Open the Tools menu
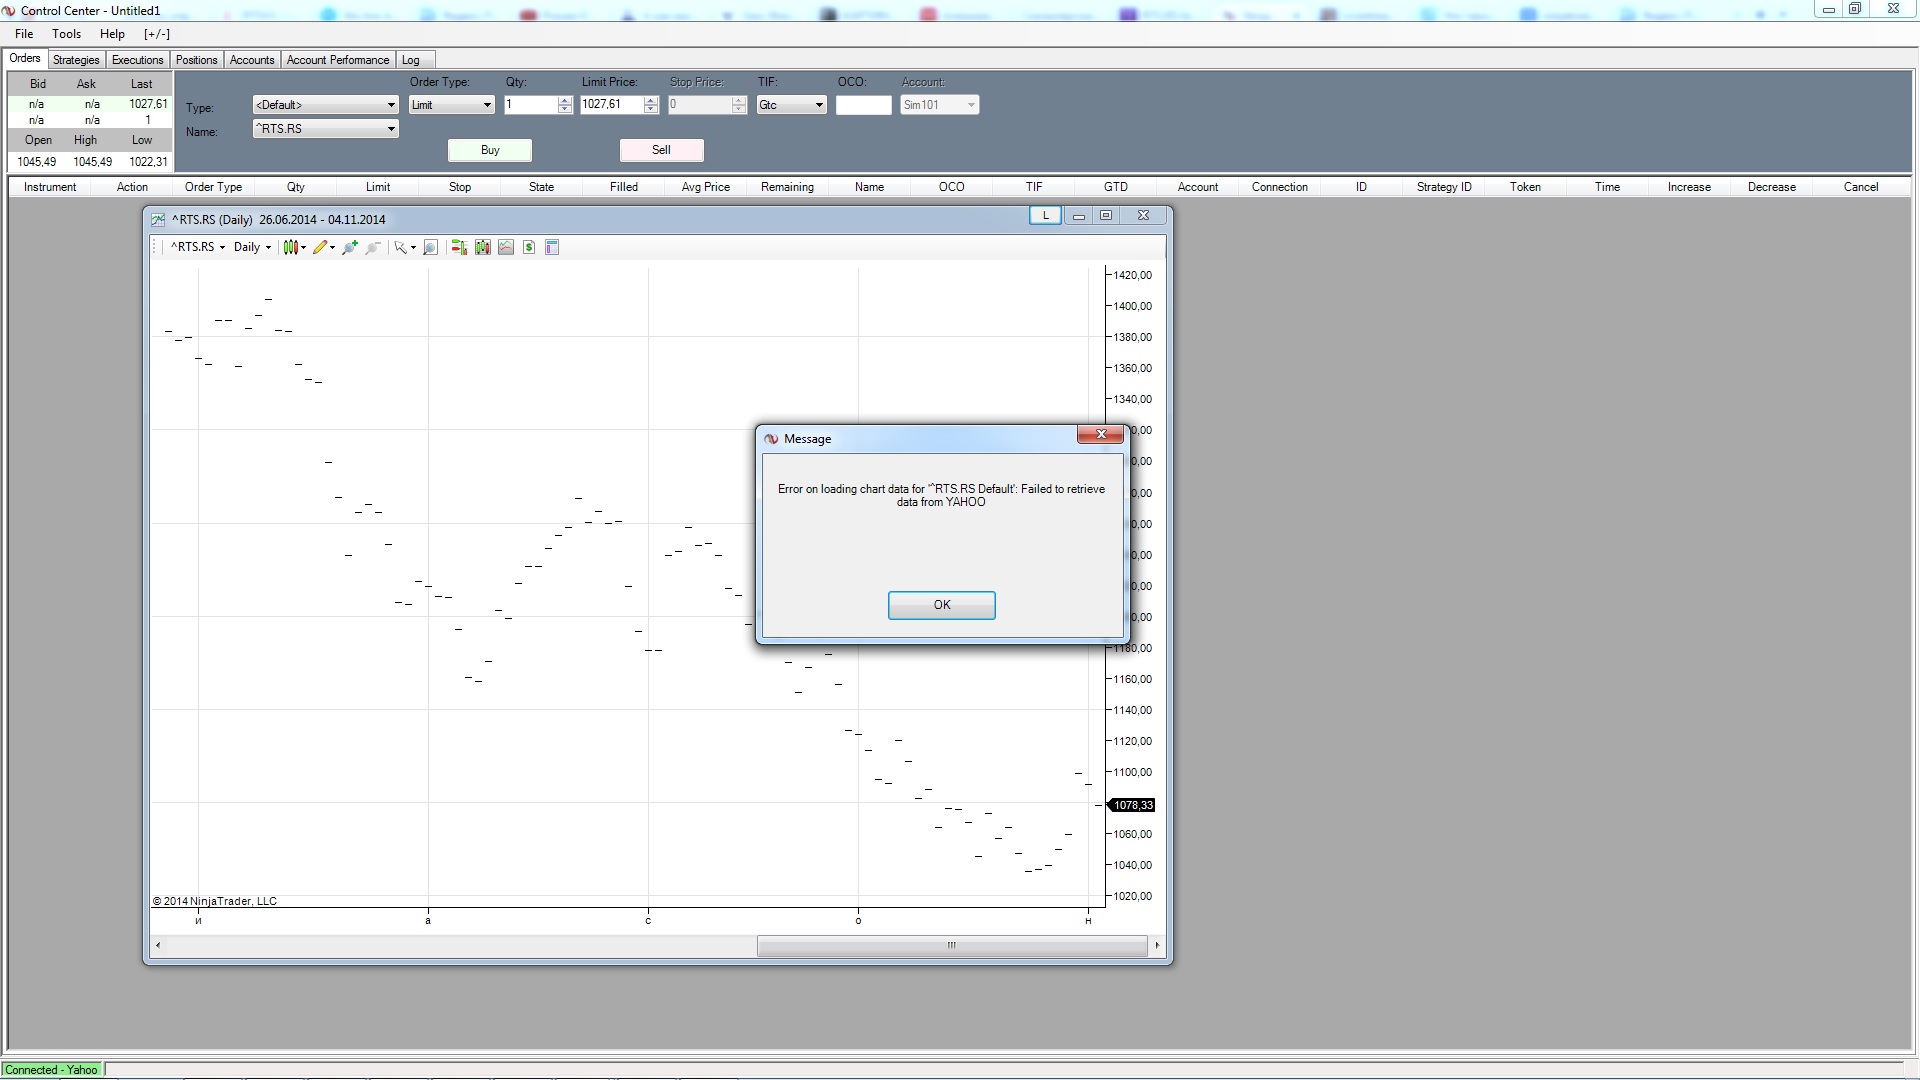 [66, 34]
